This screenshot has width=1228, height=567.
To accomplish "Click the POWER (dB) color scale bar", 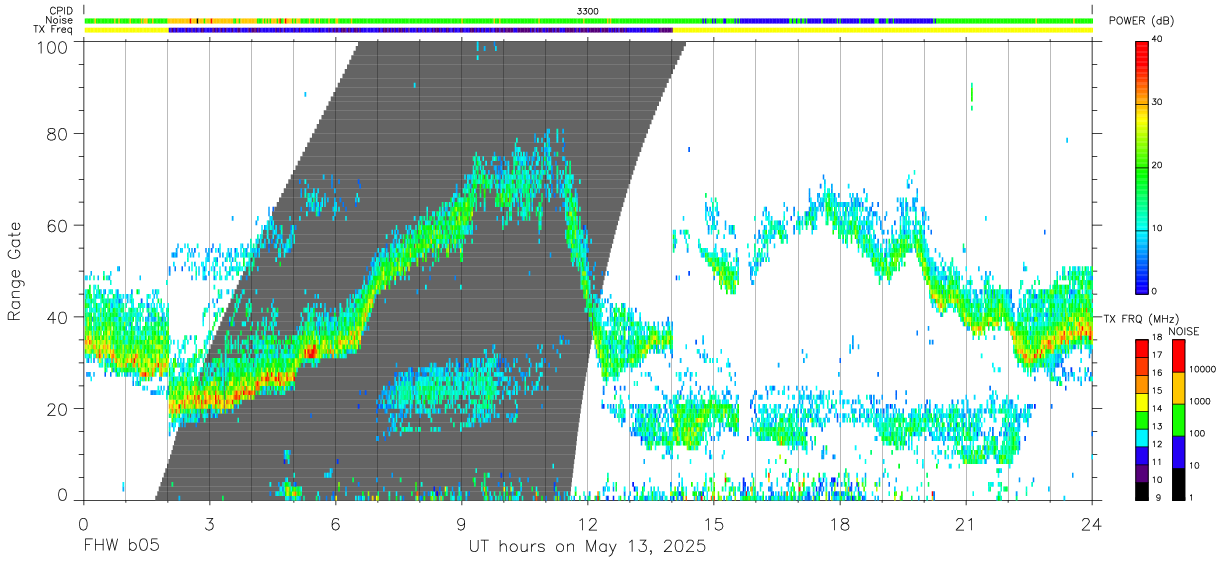I will pos(1143,166).
